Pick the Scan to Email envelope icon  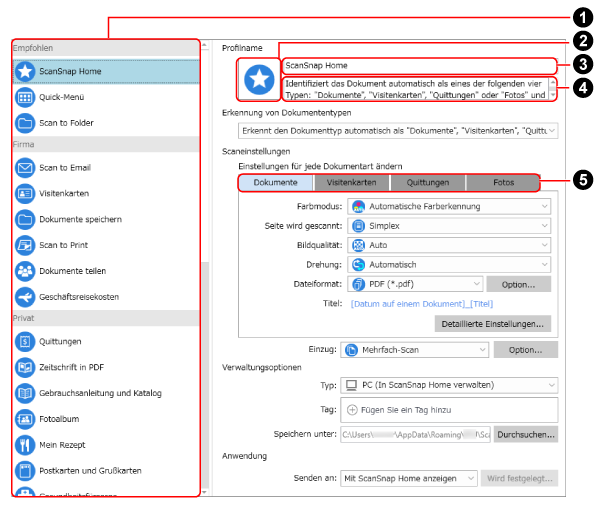pos(25,168)
